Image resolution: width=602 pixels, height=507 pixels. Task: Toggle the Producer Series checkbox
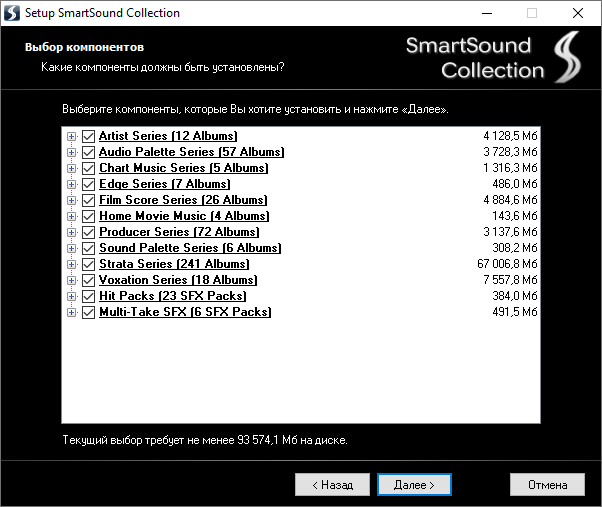[x=88, y=232]
